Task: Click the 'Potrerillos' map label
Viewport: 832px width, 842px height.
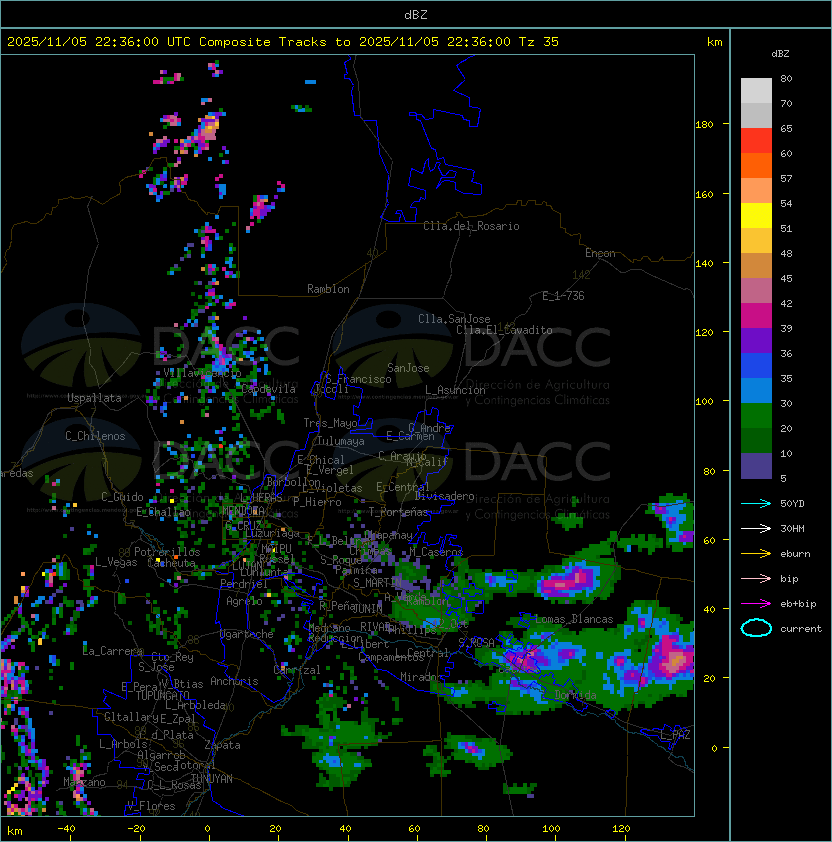Action: [x=167, y=552]
